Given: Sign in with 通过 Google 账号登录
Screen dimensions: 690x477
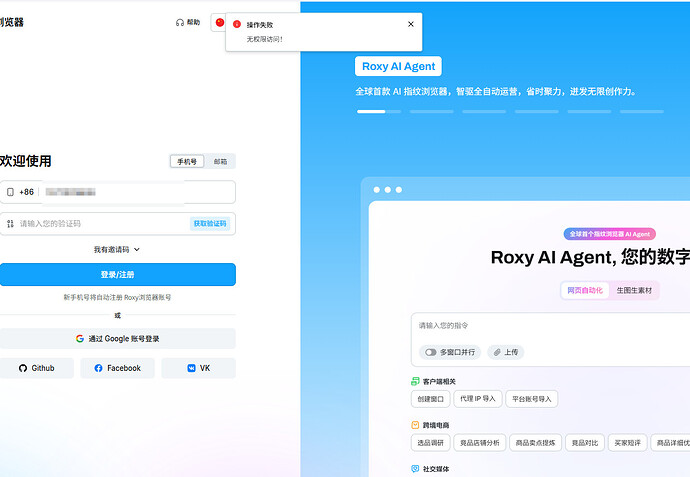Looking at the screenshot, I should (x=117, y=338).
